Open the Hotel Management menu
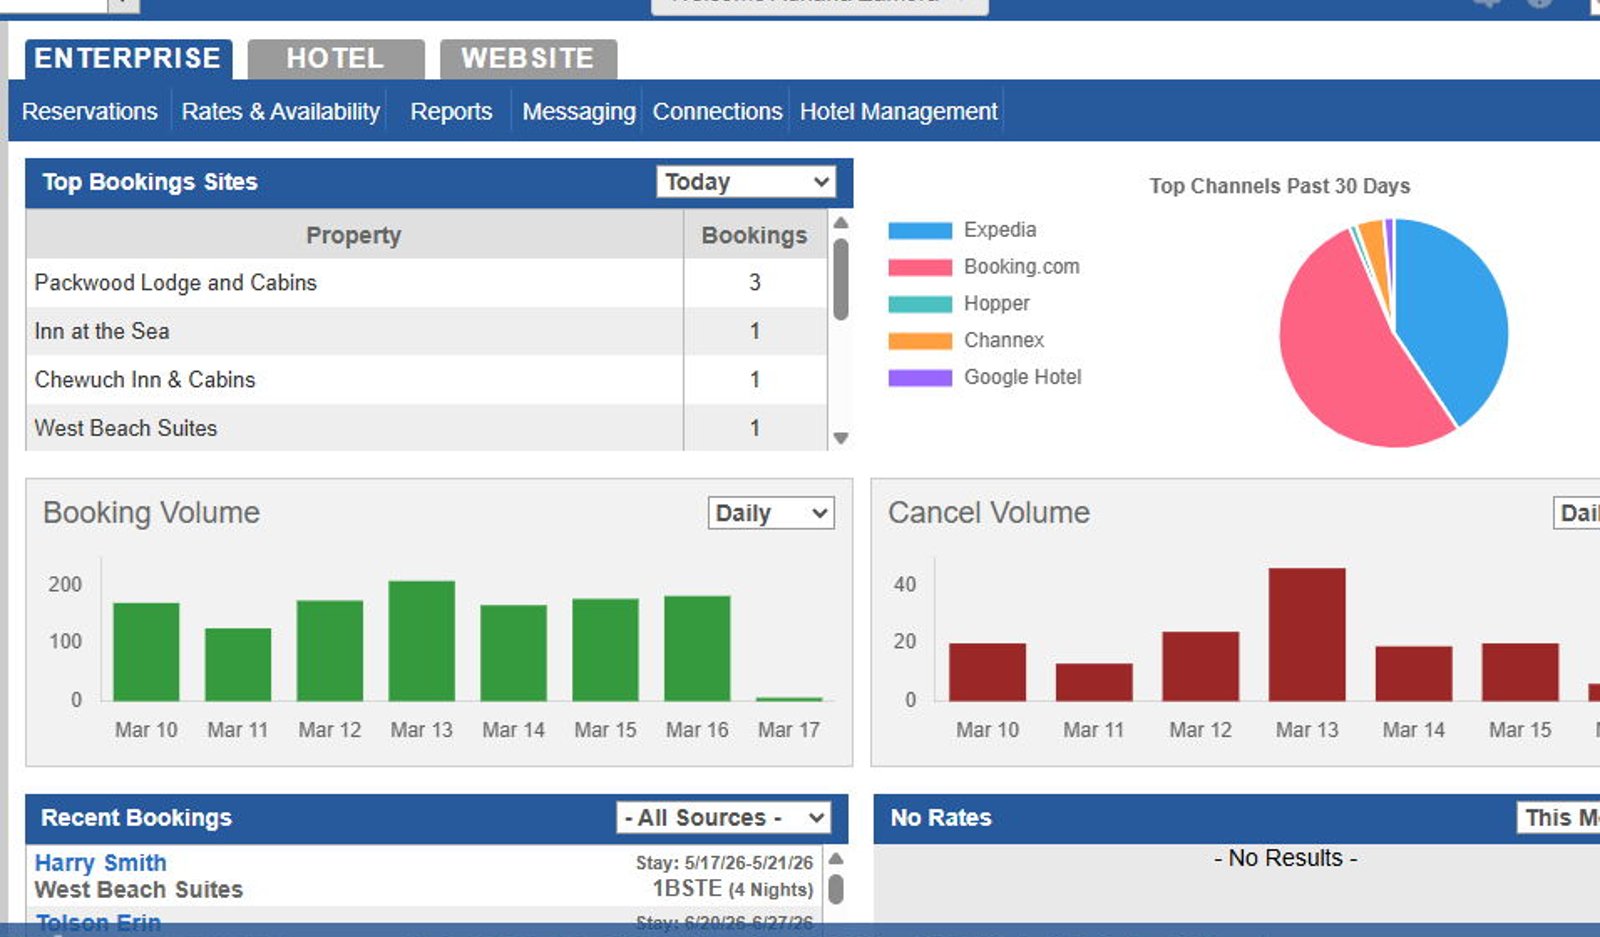 [899, 111]
